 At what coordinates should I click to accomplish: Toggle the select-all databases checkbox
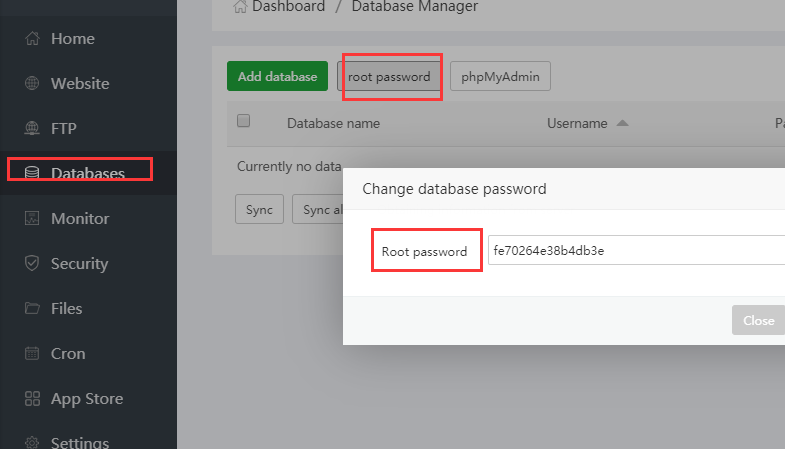(x=243, y=122)
